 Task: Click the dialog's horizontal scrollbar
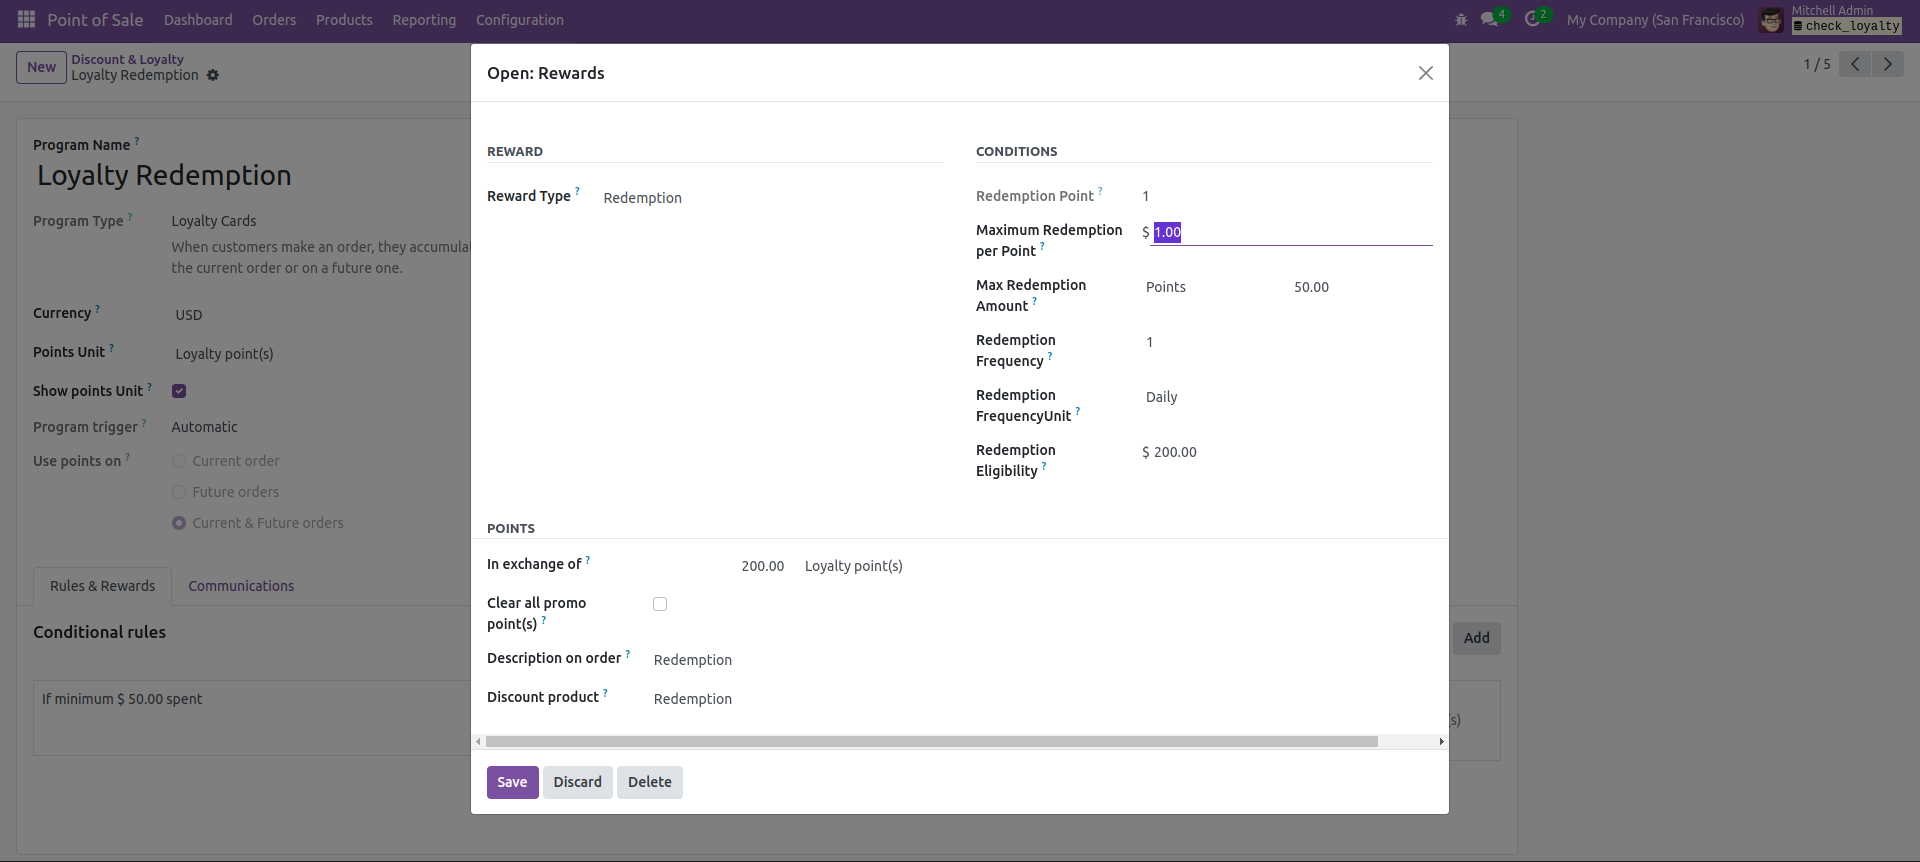click(930, 742)
